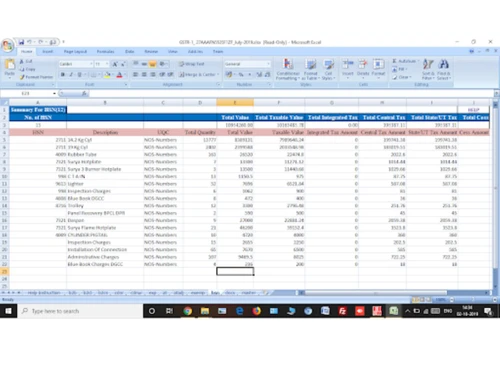Screen dimensions: 500x375
Task: Open the font size dropdown
Action: pos(107,64)
